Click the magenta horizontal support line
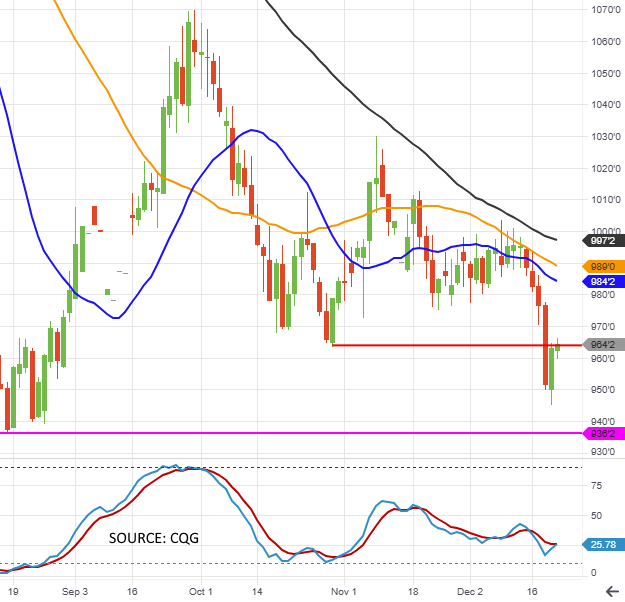 (x=291, y=433)
